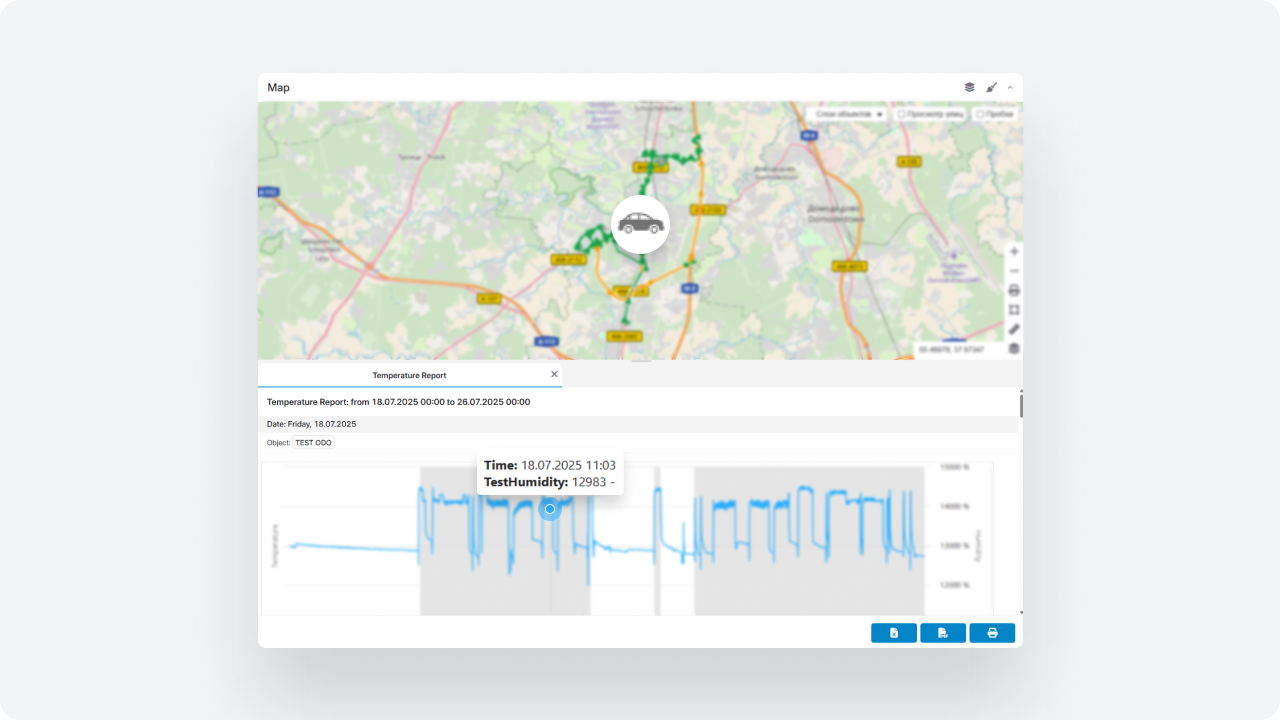Print the temperature report

(x=992, y=633)
